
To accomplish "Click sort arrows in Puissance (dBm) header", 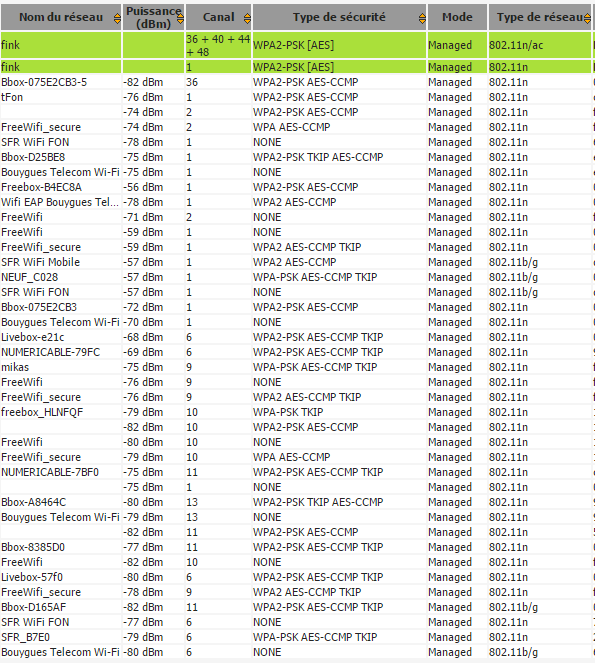I will point(181,18).
